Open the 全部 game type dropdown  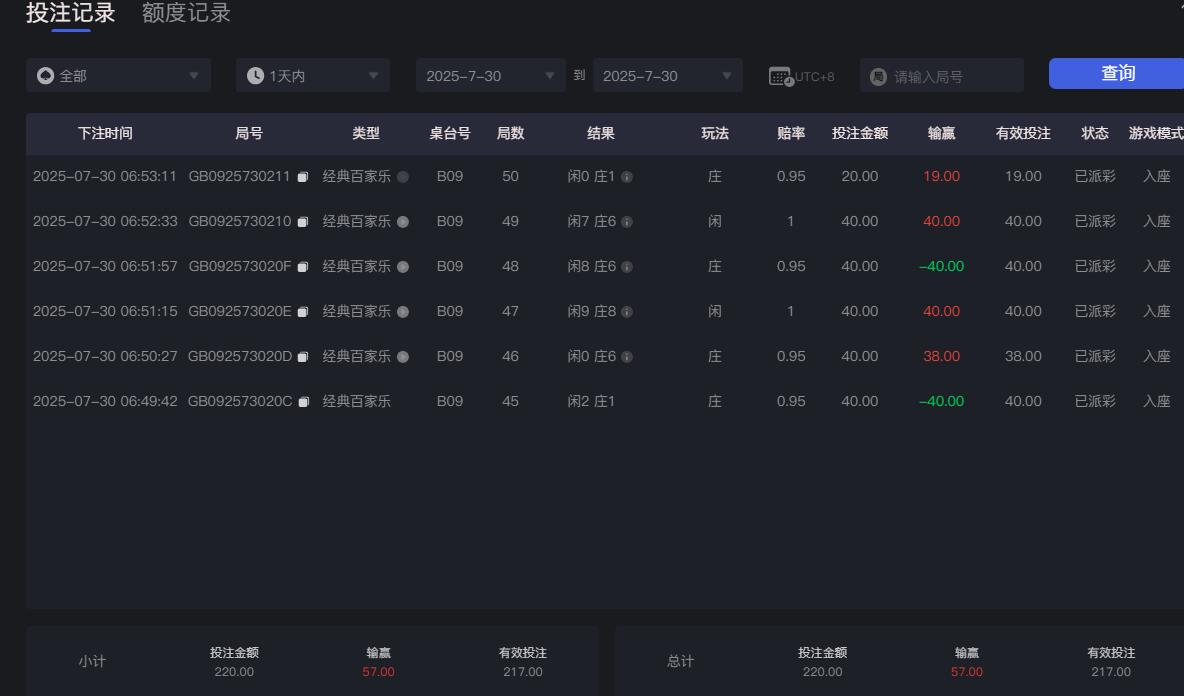click(x=118, y=75)
